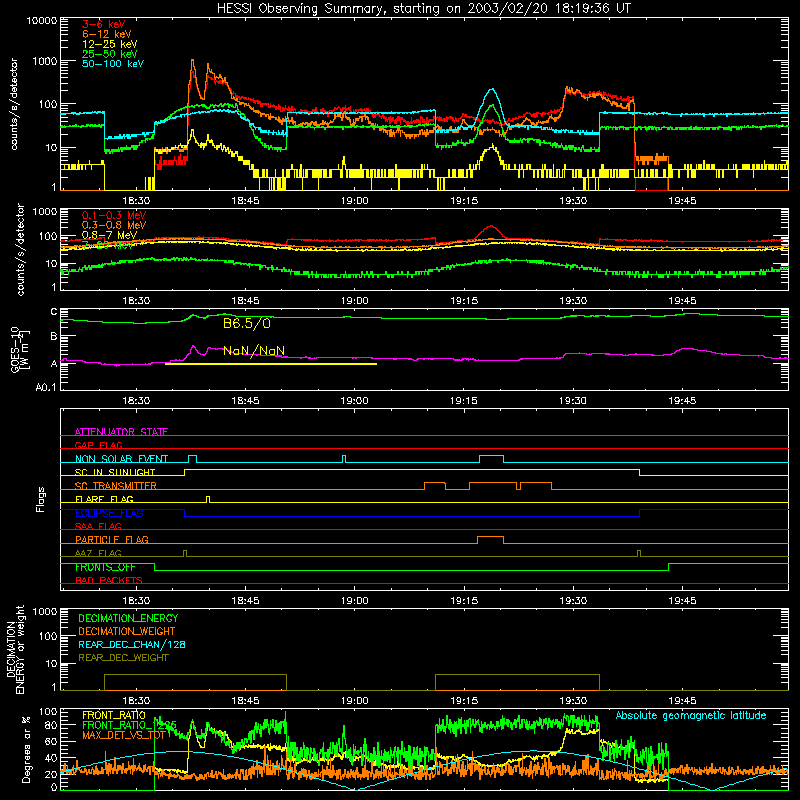Viewport: 800px width, 800px height.
Task: Click the 0.8-7 MeV legend label
Action: click(109, 235)
